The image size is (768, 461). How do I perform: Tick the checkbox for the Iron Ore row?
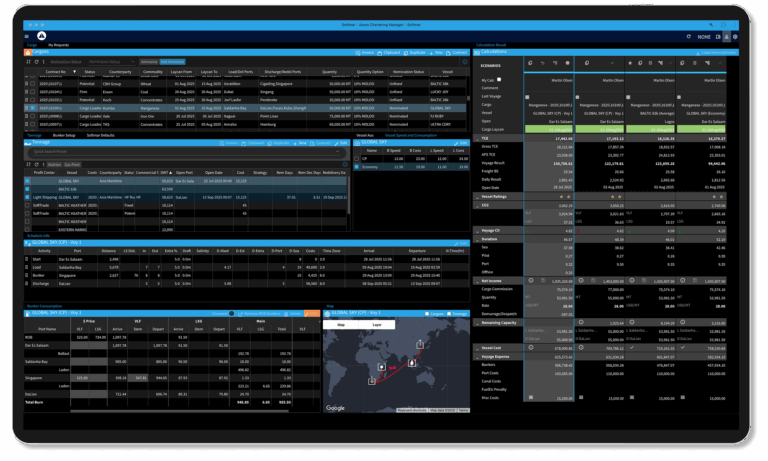32,116
